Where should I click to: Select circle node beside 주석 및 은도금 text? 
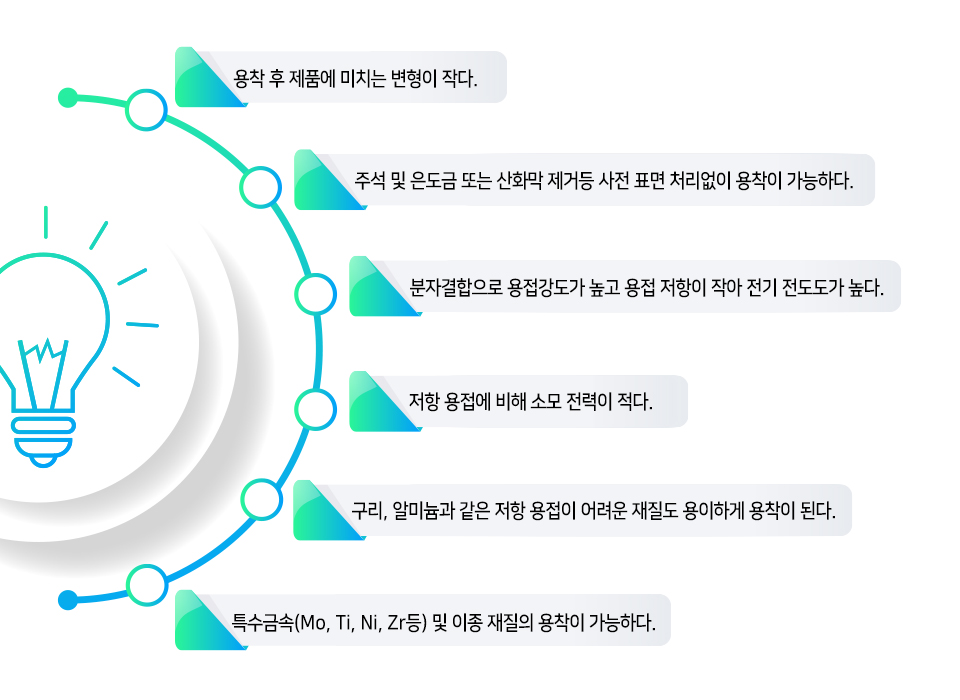(x=261, y=187)
